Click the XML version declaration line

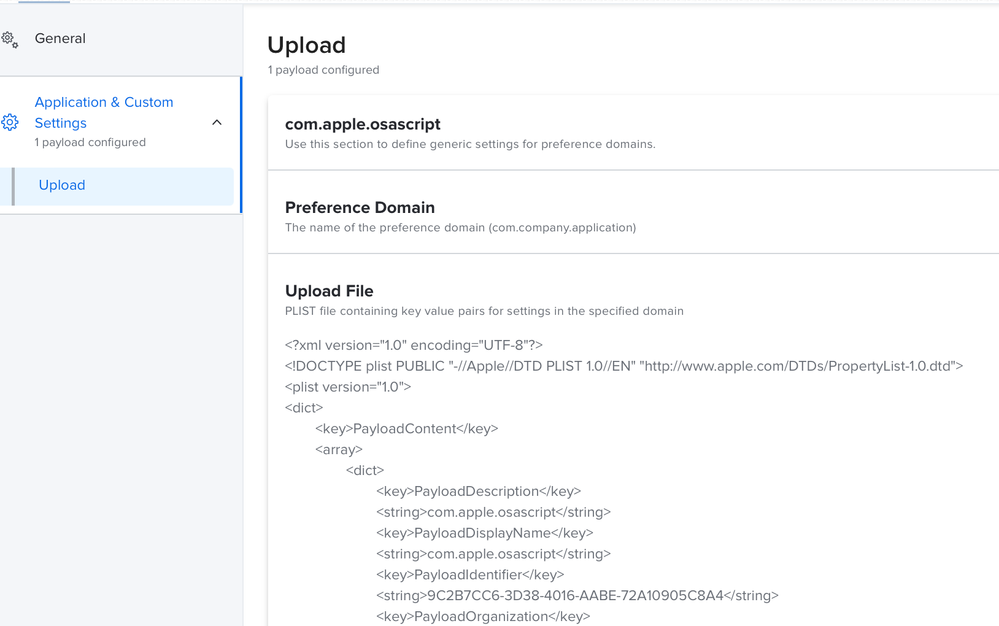click(414, 345)
